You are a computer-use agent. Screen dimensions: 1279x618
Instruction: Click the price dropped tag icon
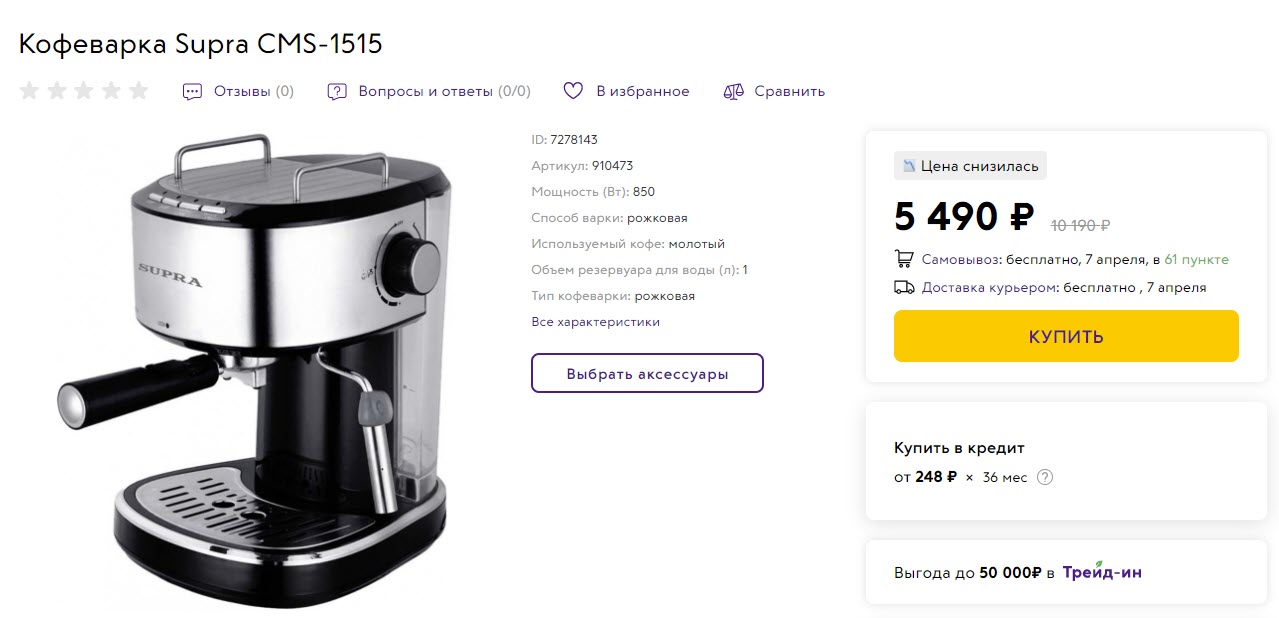[909, 166]
